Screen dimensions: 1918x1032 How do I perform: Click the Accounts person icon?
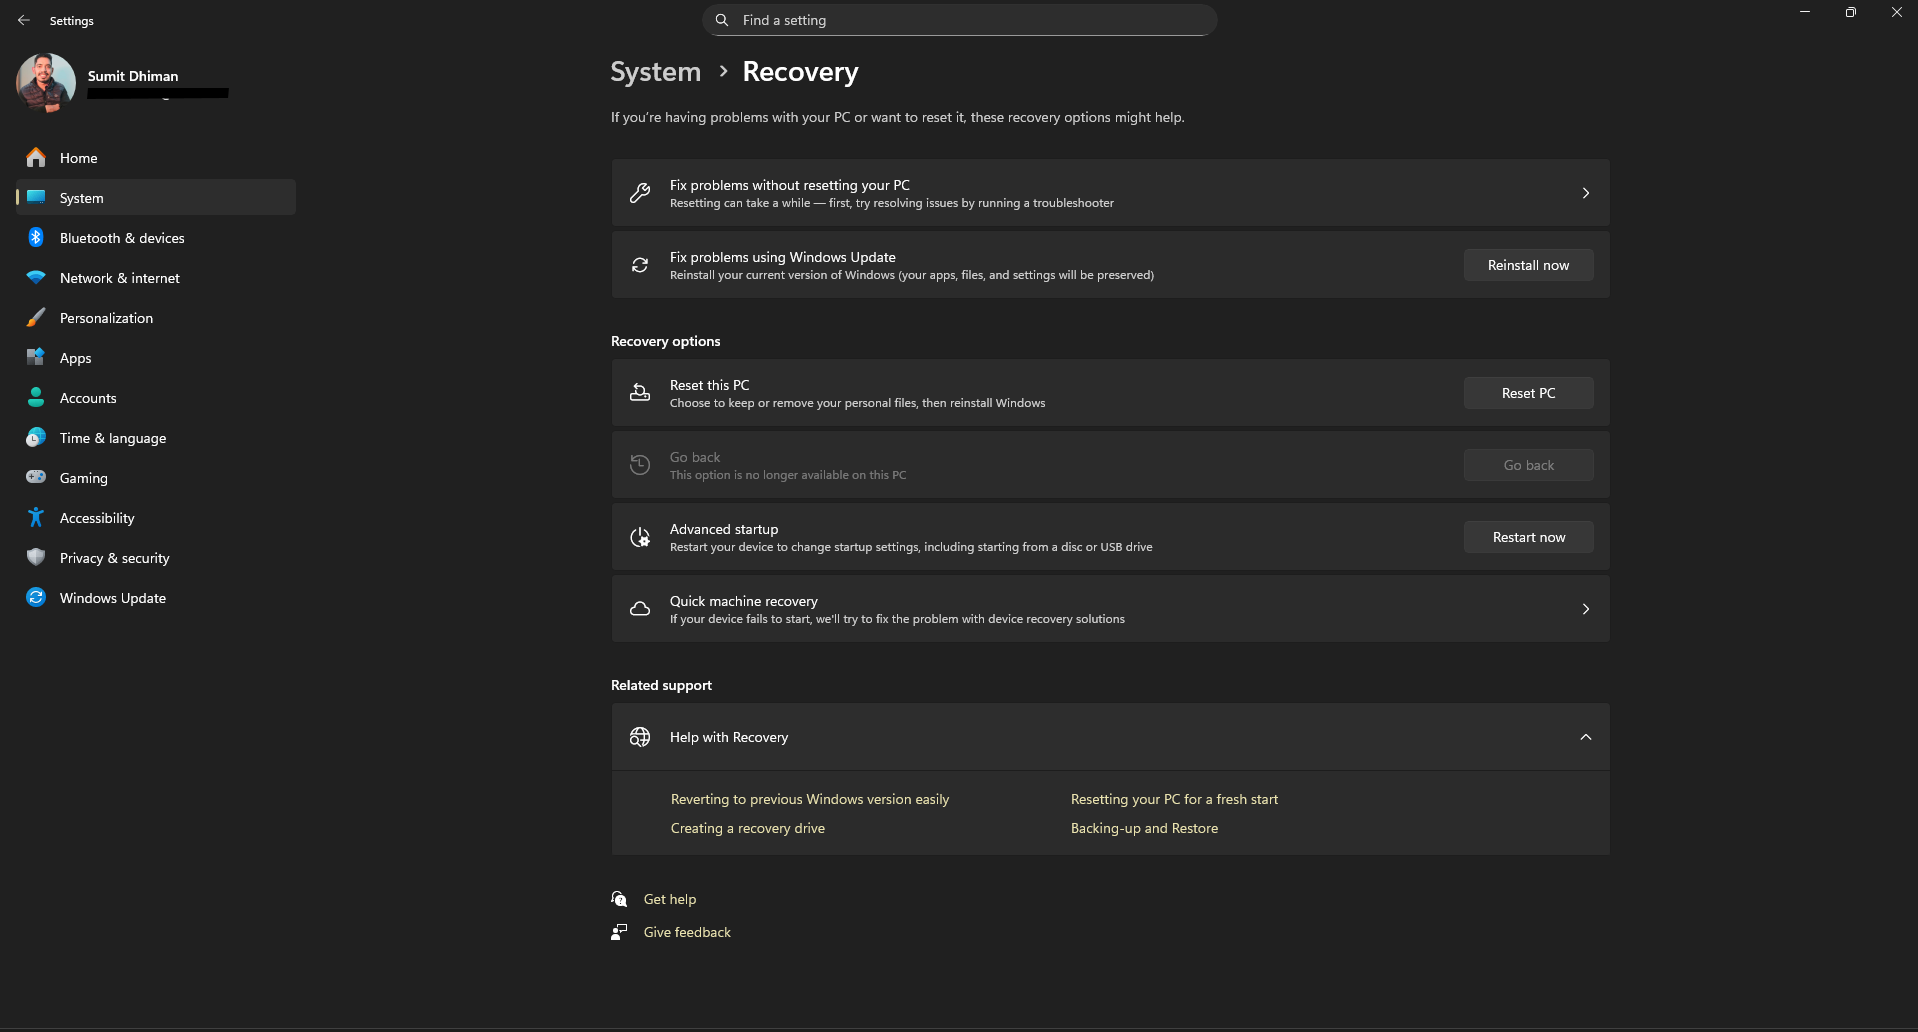36,397
